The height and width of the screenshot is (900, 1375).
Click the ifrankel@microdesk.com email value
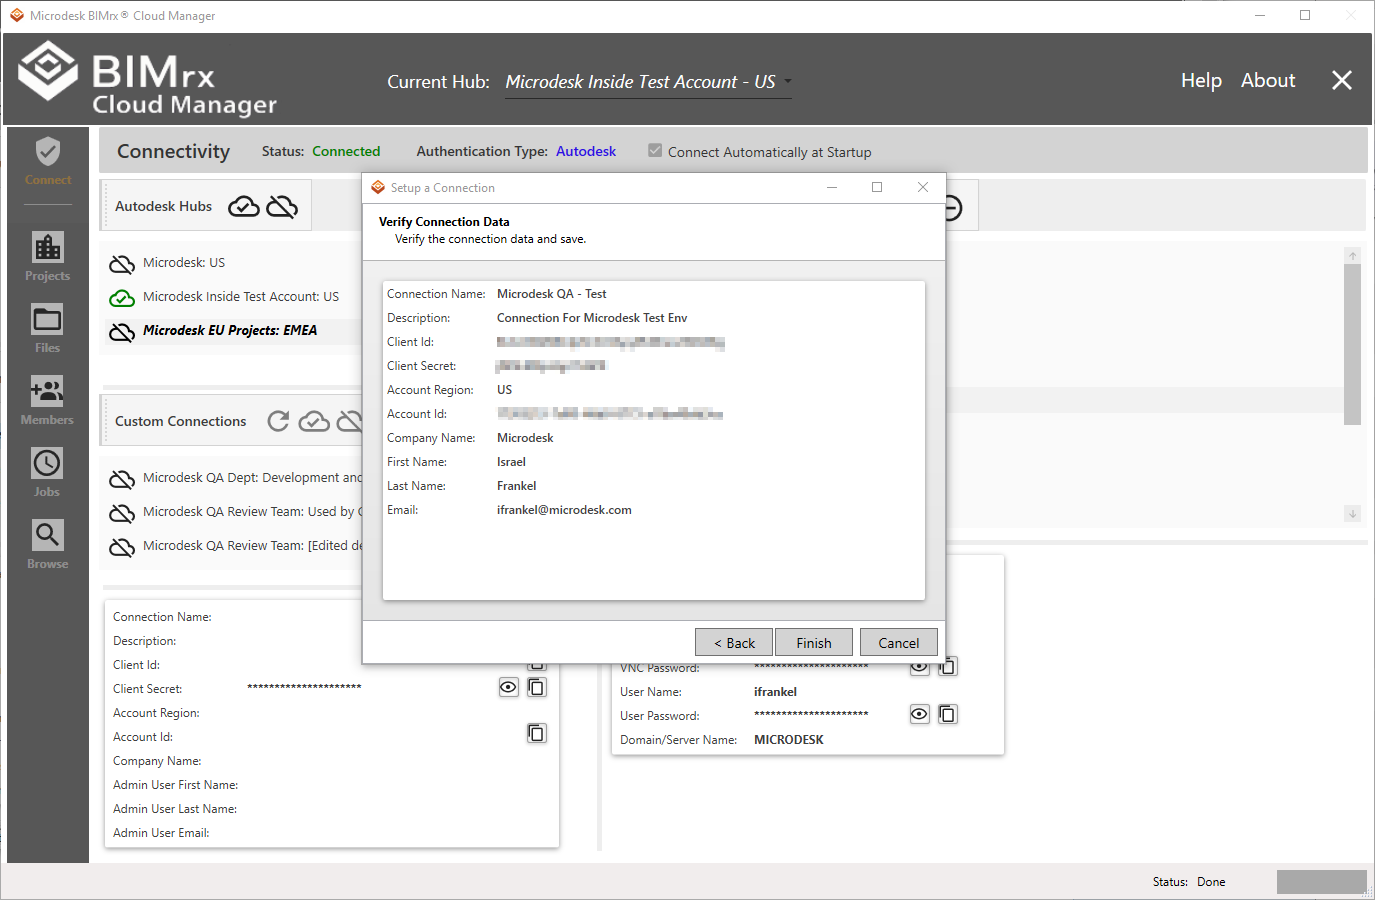point(564,510)
